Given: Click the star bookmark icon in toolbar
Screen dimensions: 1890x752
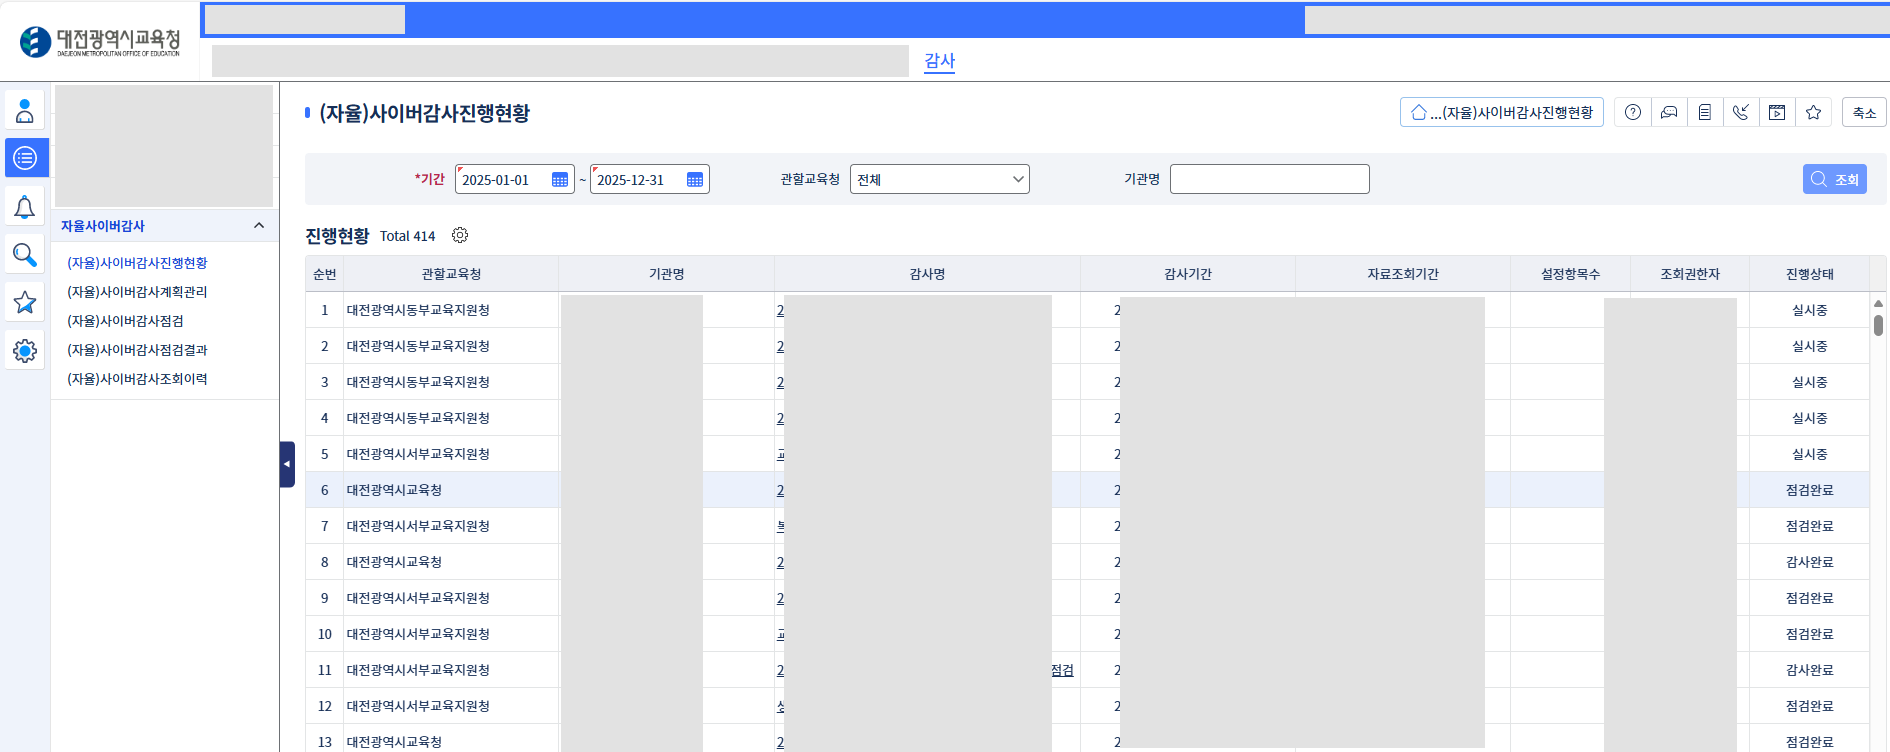Looking at the screenshot, I should (x=1813, y=113).
